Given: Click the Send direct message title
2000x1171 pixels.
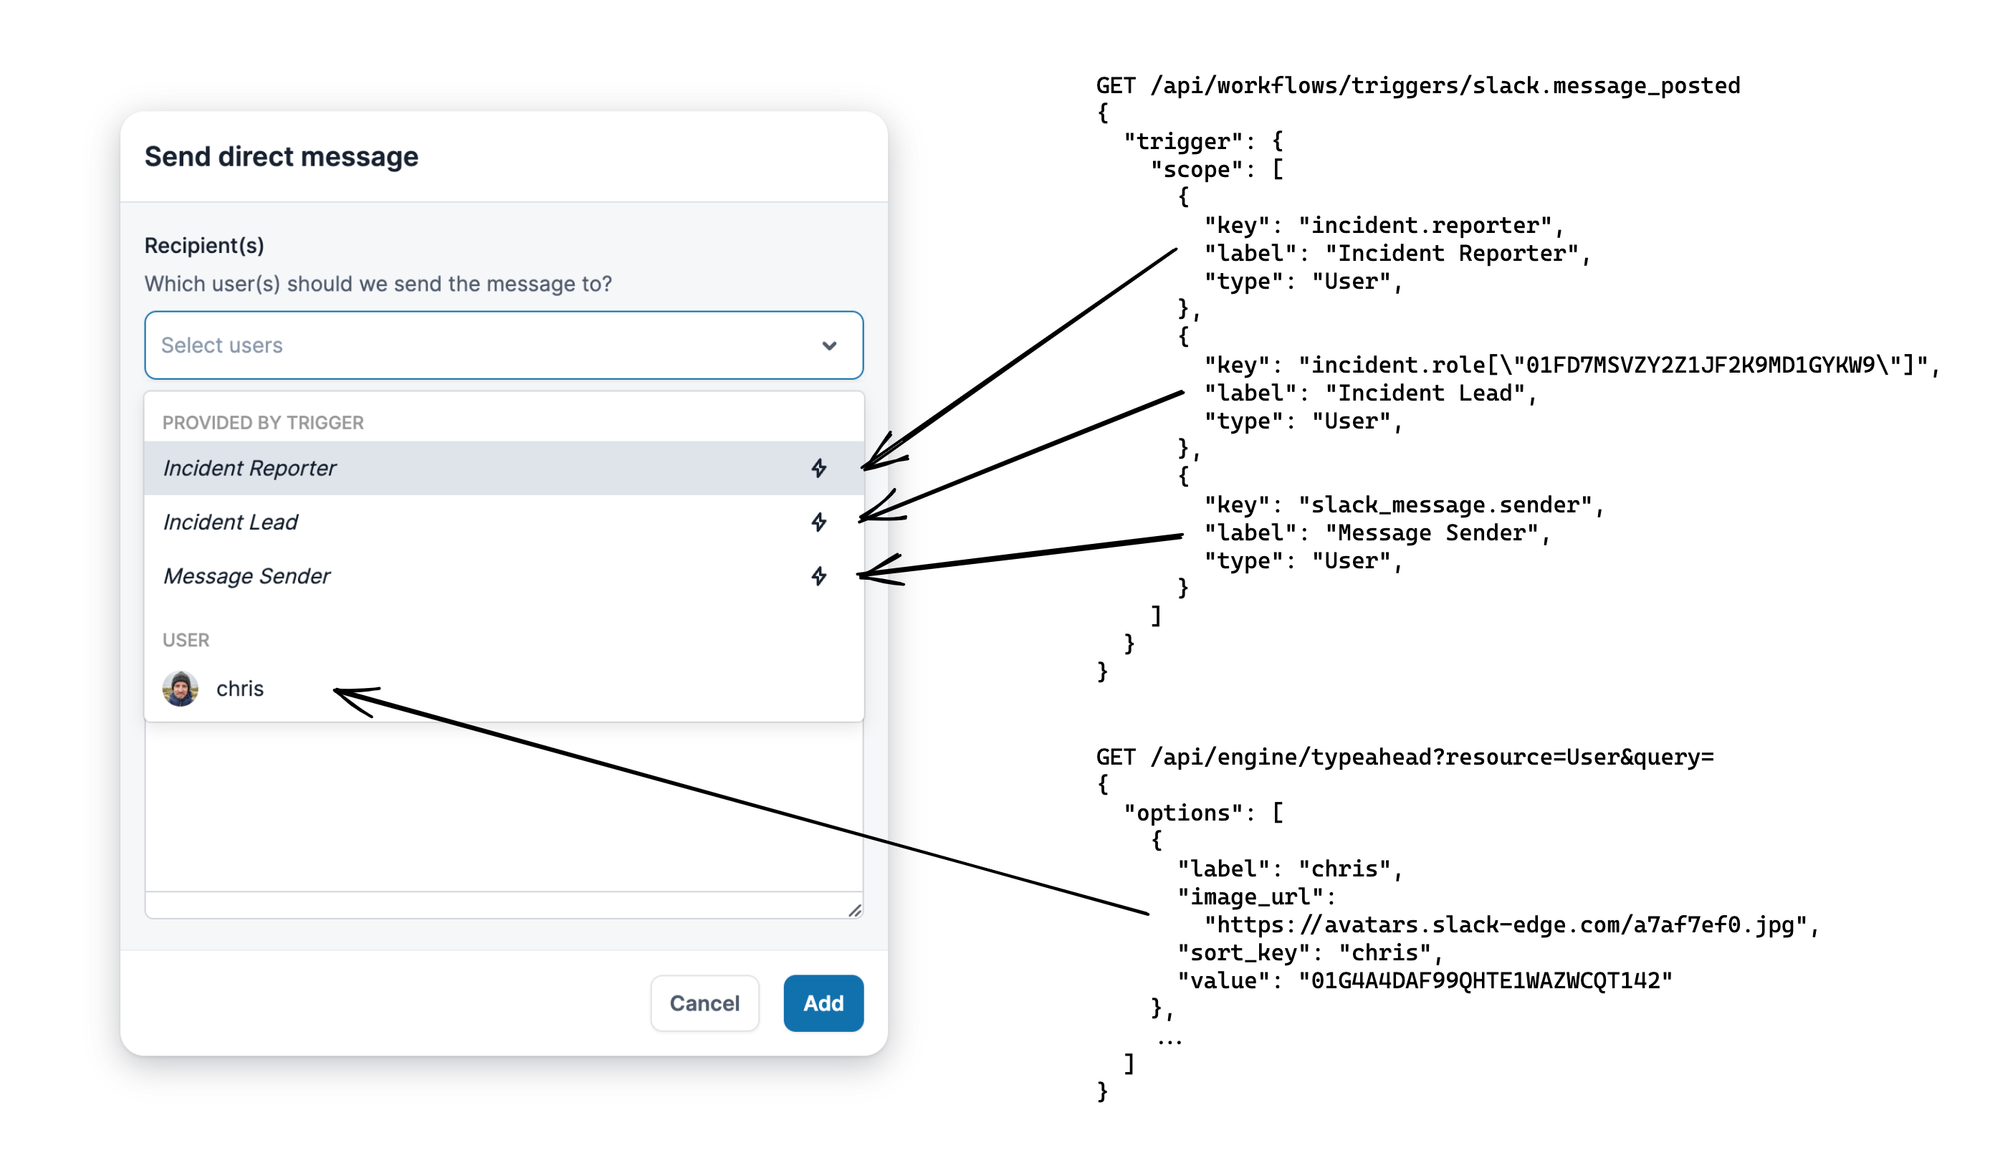Looking at the screenshot, I should (x=281, y=157).
